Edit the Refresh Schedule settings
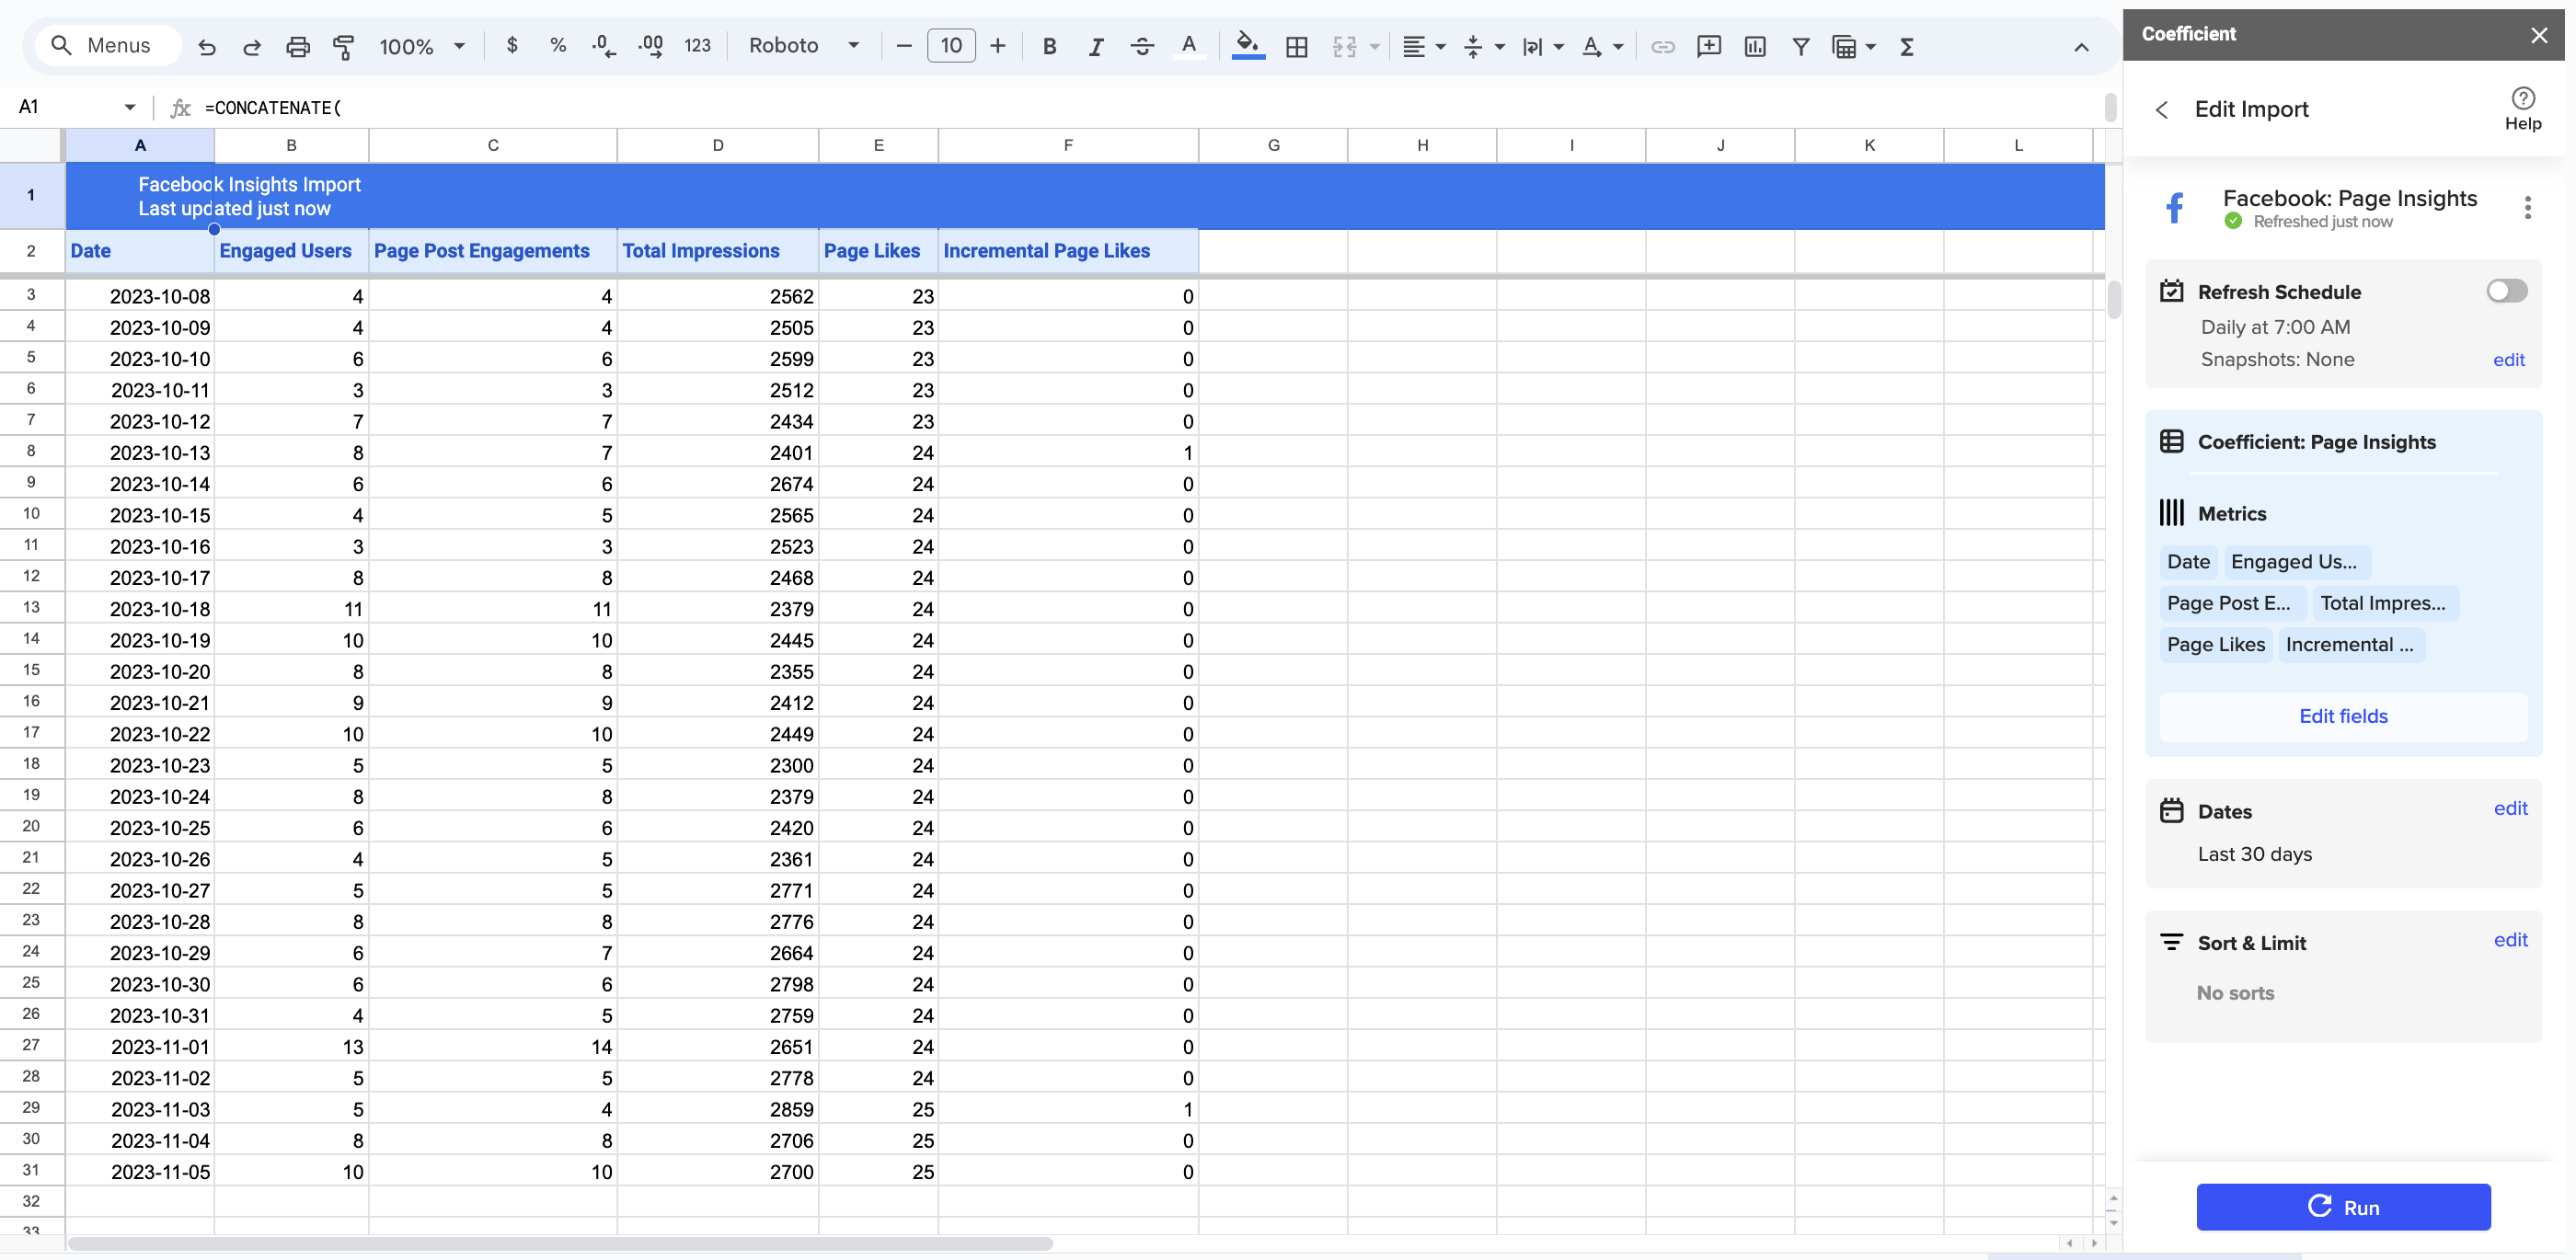 [x=2508, y=360]
